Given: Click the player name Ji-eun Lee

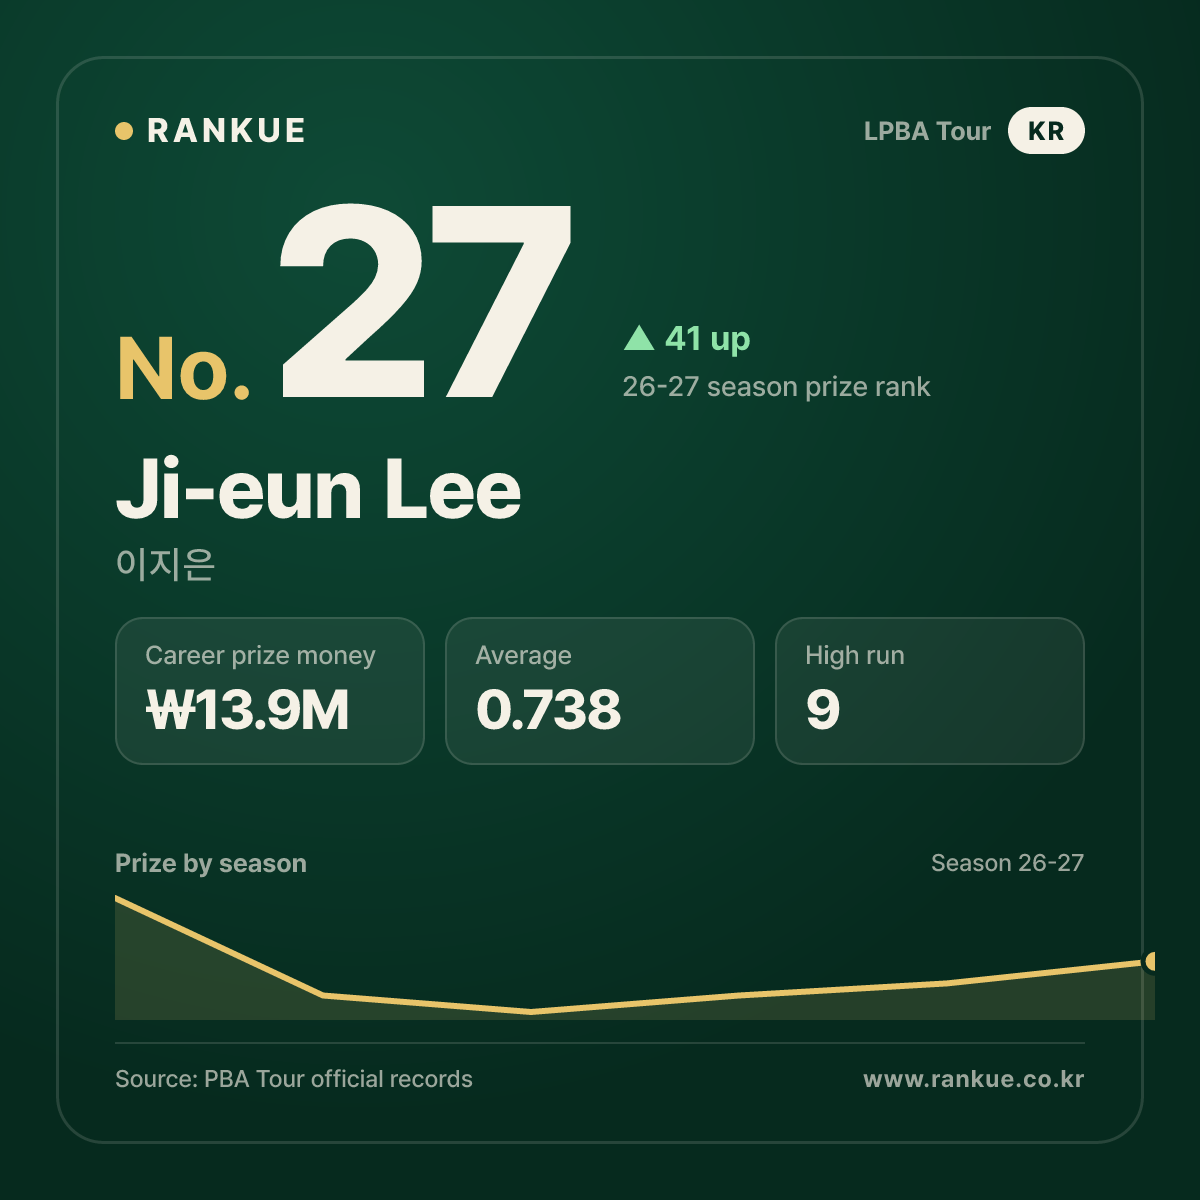Looking at the screenshot, I should click(x=319, y=490).
